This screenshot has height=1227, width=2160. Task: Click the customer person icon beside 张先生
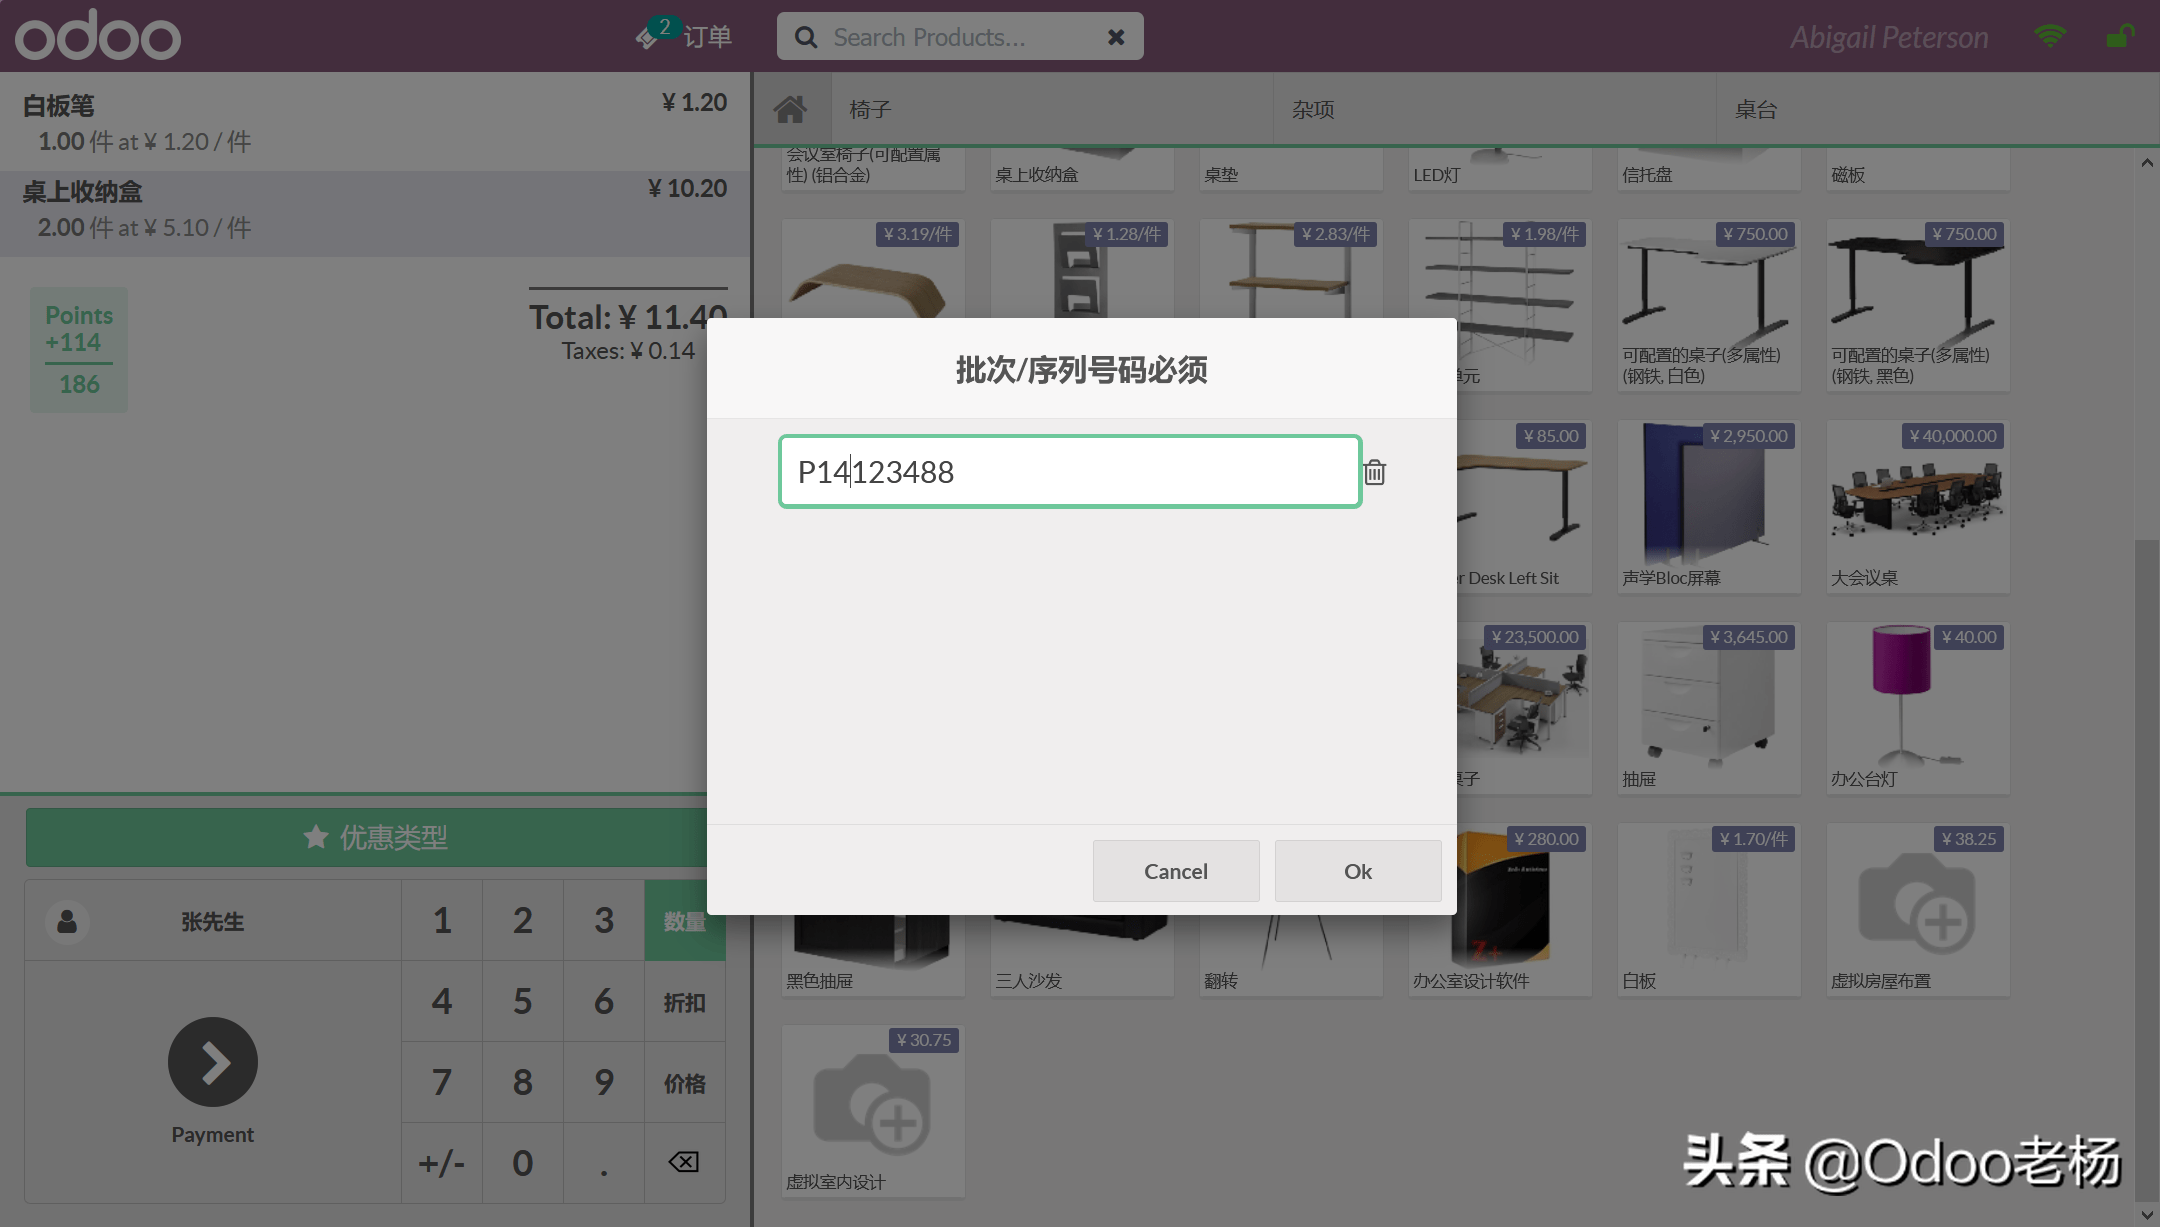tap(67, 921)
